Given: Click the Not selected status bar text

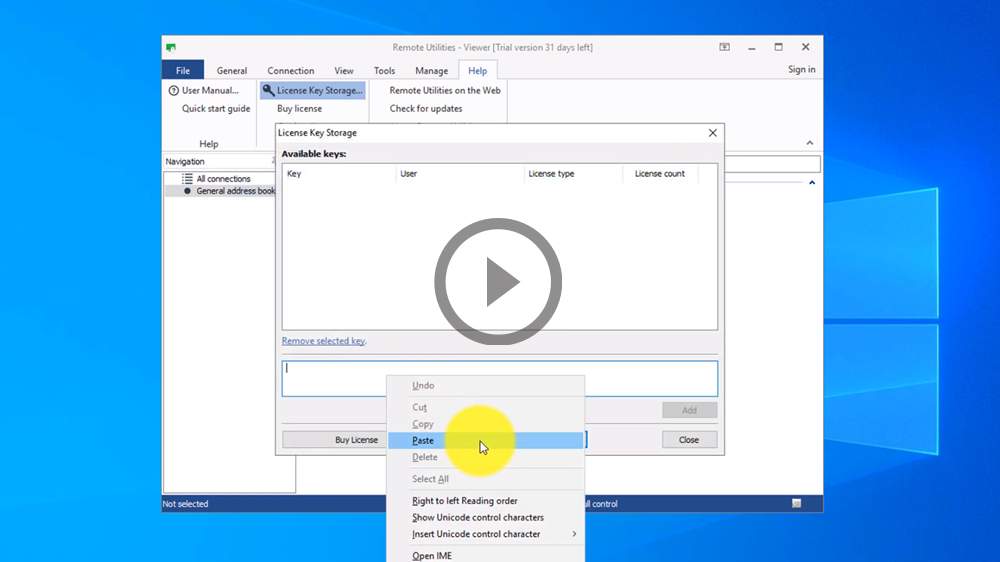Looking at the screenshot, I should pos(186,504).
